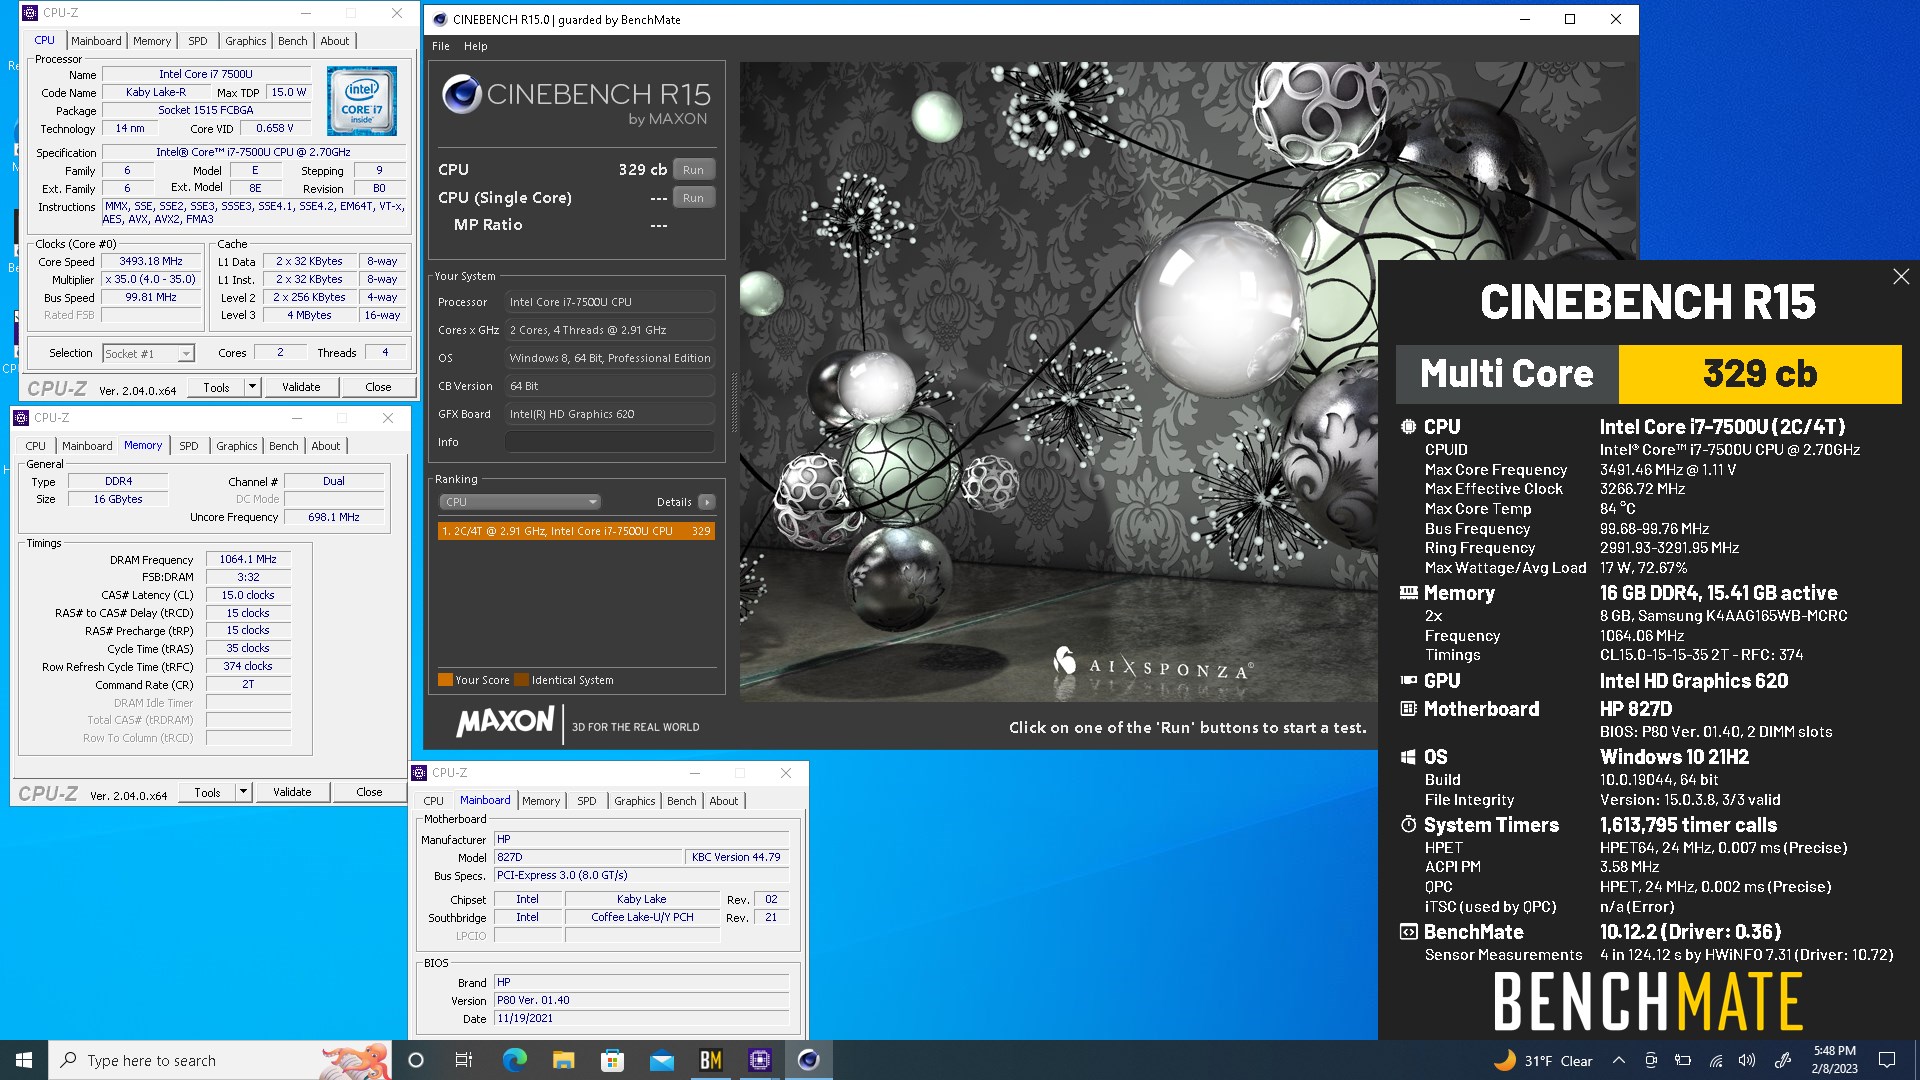Image resolution: width=1920 pixels, height=1080 pixels.
Task: Open Task View from the taskbar
Action: (464, 1060)
